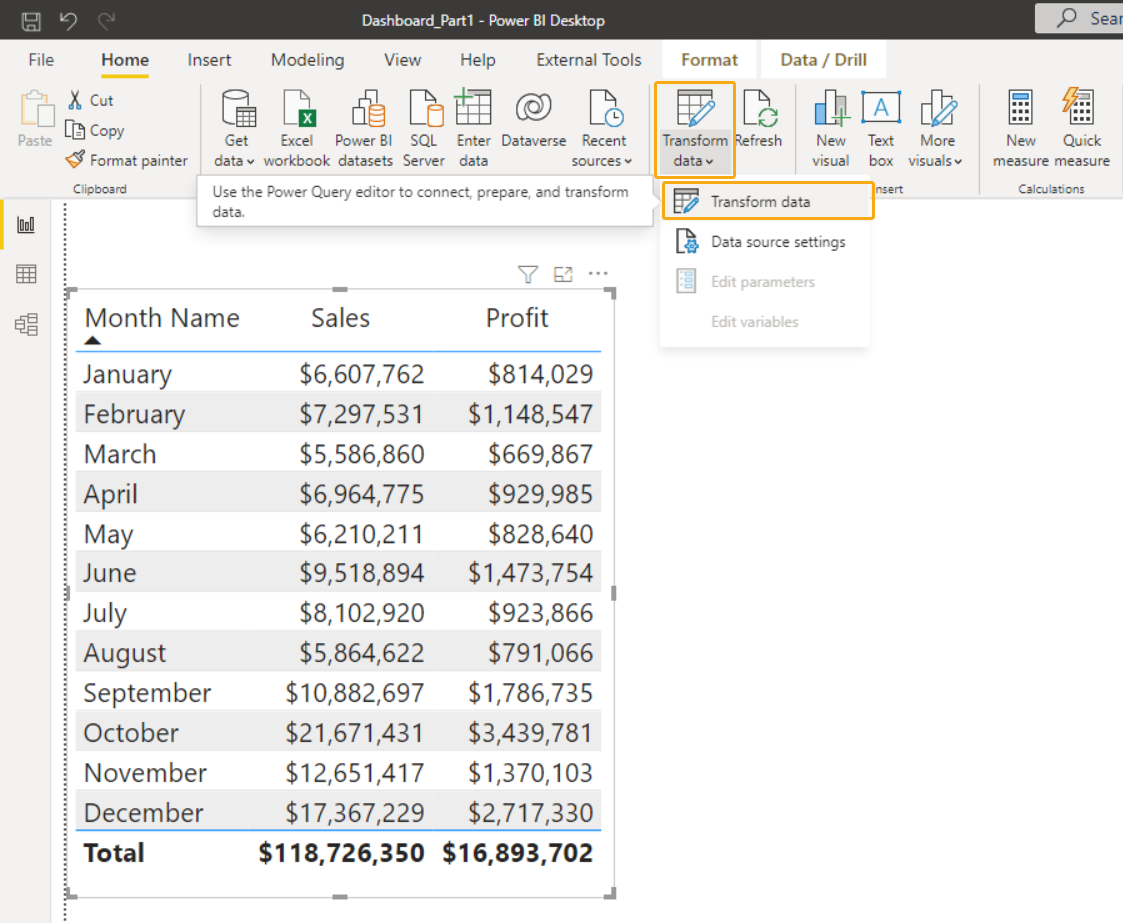Image resolution: width=1123 pixels, height=923 pixels.
Task: Switch to Report view in sidebar
Action: coord(26,226)
